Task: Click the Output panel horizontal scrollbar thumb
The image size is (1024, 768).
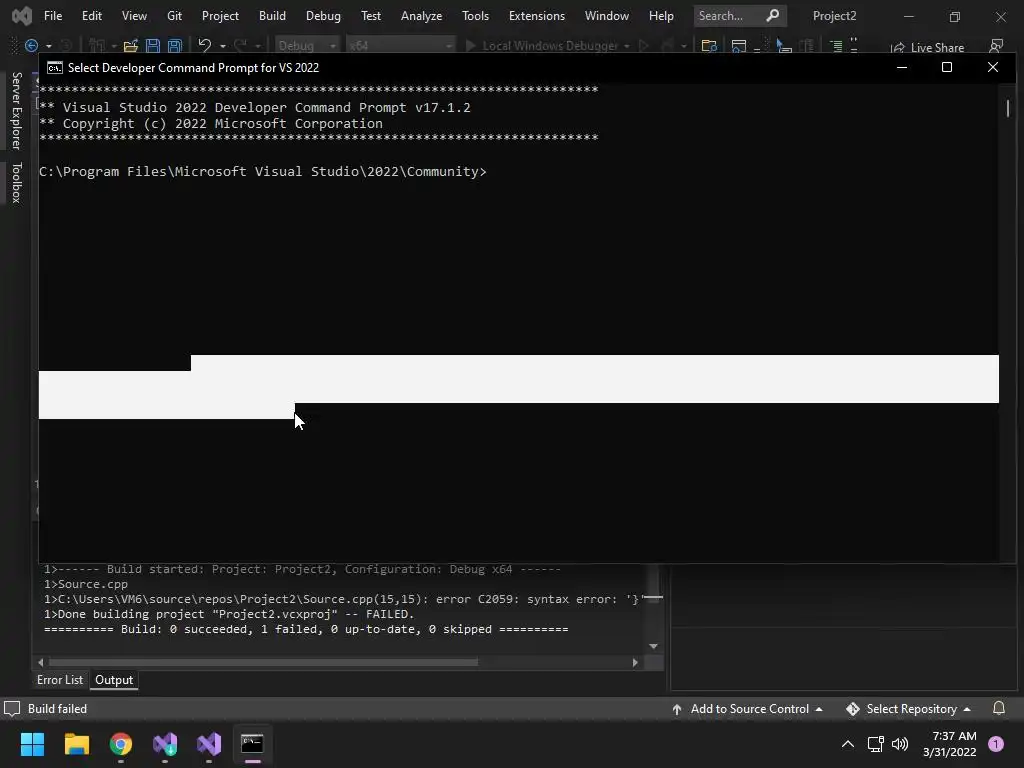Action: 263,662
